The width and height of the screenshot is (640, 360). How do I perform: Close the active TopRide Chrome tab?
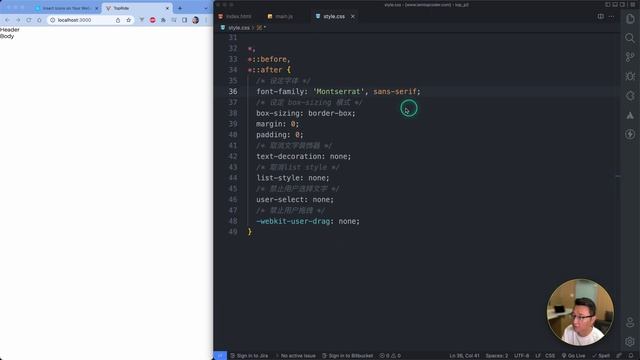167,8
